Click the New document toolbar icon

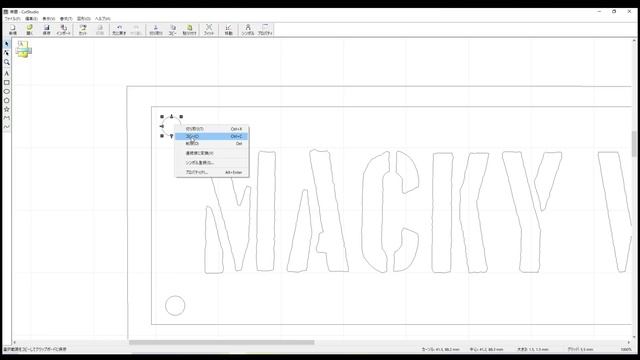coord(13,29)
